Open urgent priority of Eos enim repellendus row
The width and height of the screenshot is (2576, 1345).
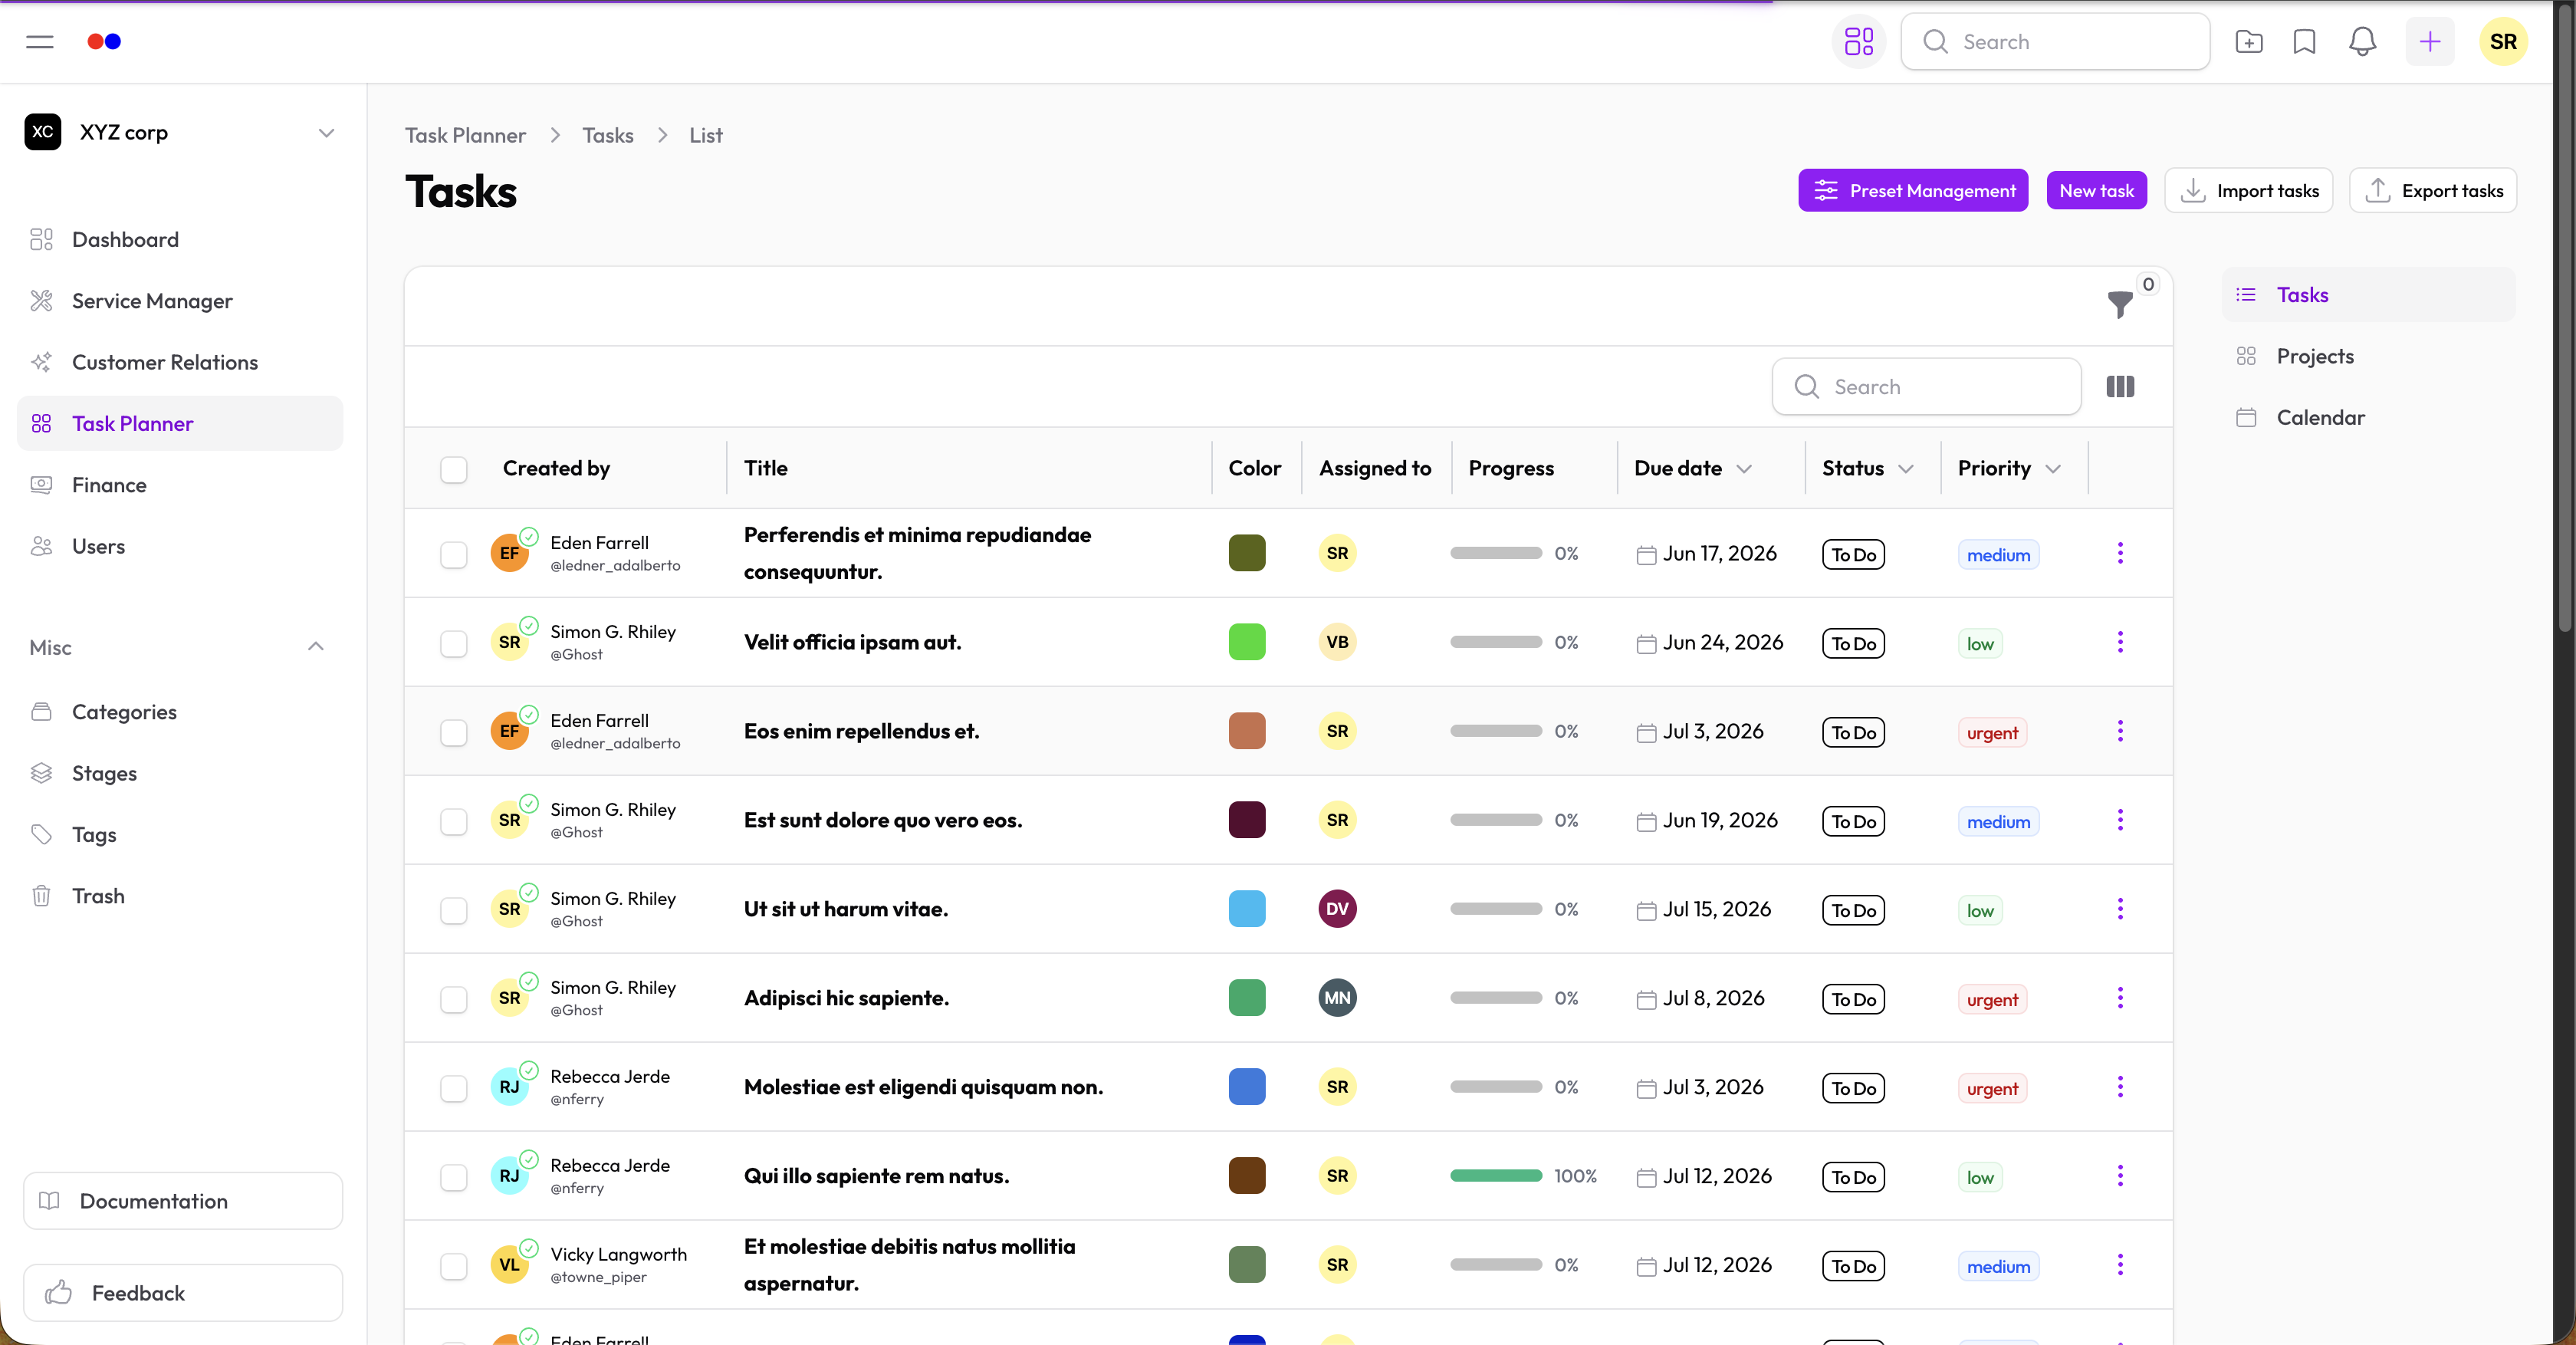1992,733
